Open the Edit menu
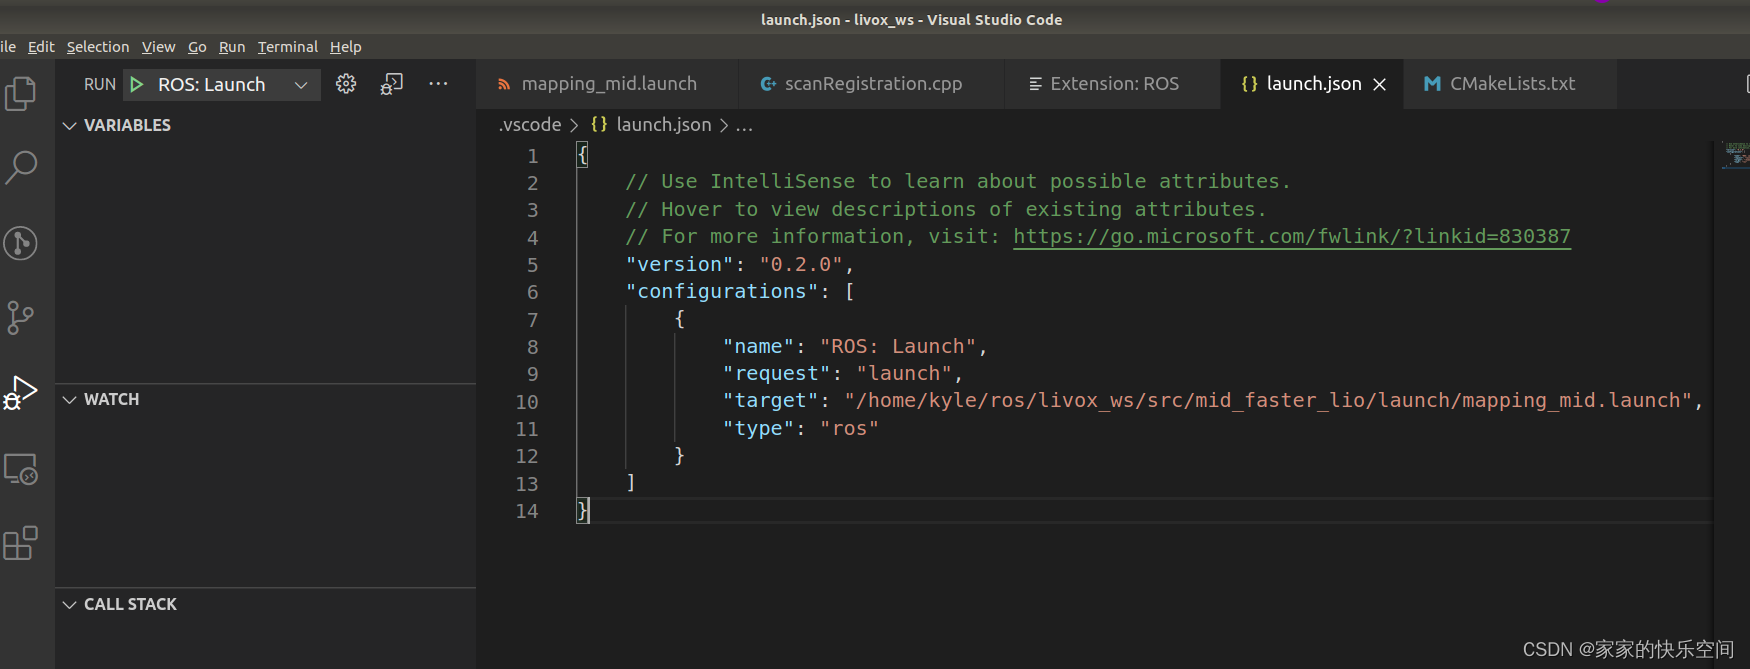 click(x=41, y=47)
